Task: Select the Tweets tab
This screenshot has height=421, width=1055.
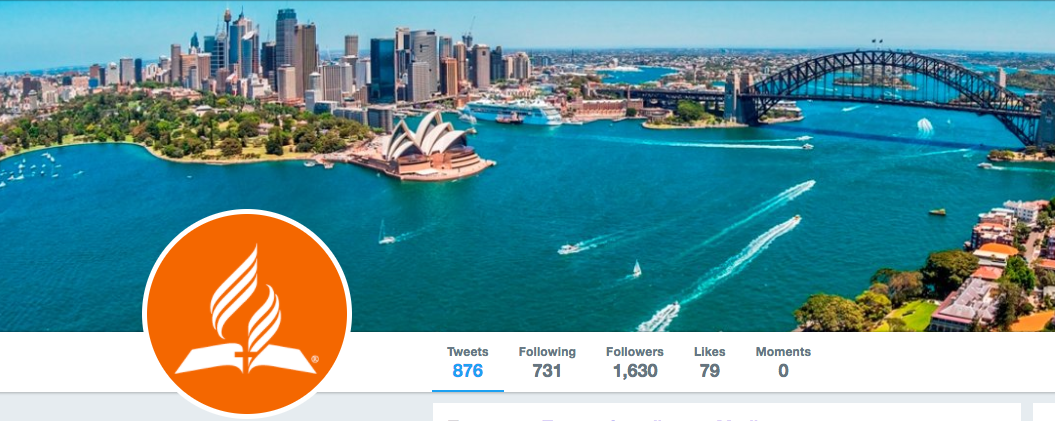Action: tap(468, 362)
